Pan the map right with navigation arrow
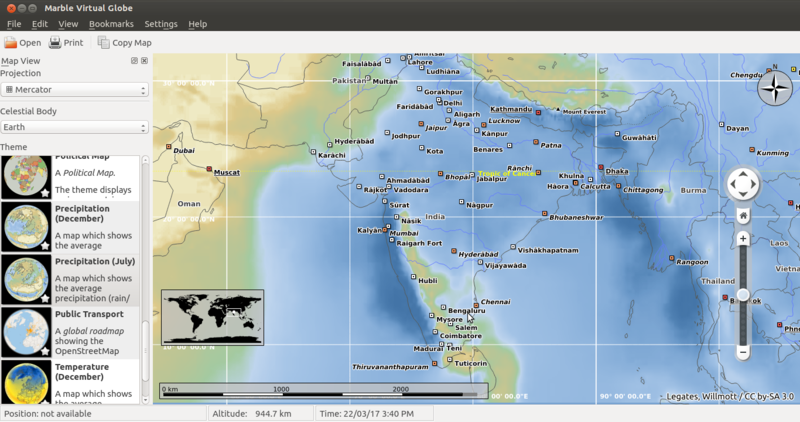 (x=753, y=184)
